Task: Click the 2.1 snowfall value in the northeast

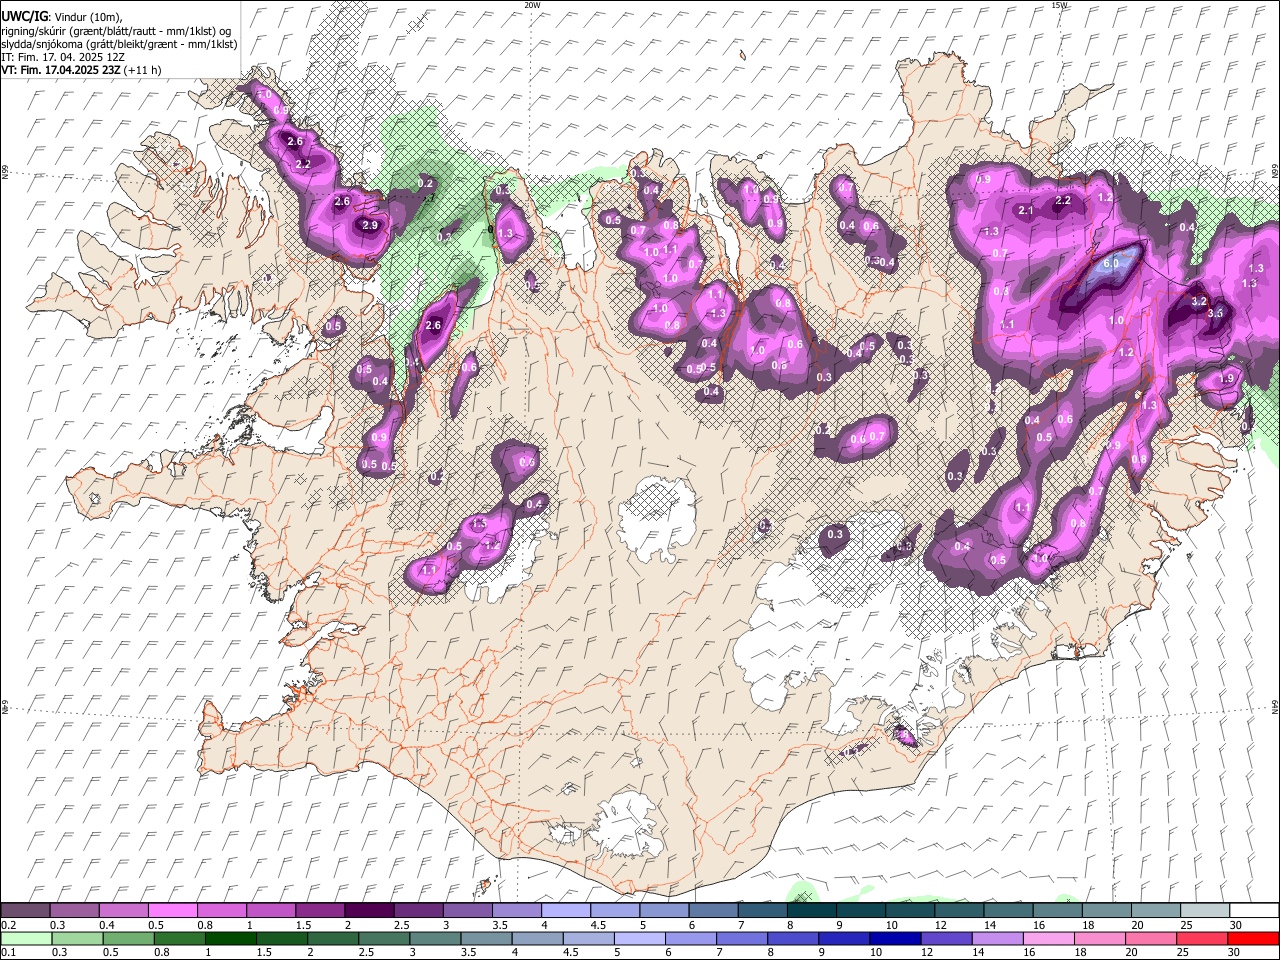Action: 1025,210
